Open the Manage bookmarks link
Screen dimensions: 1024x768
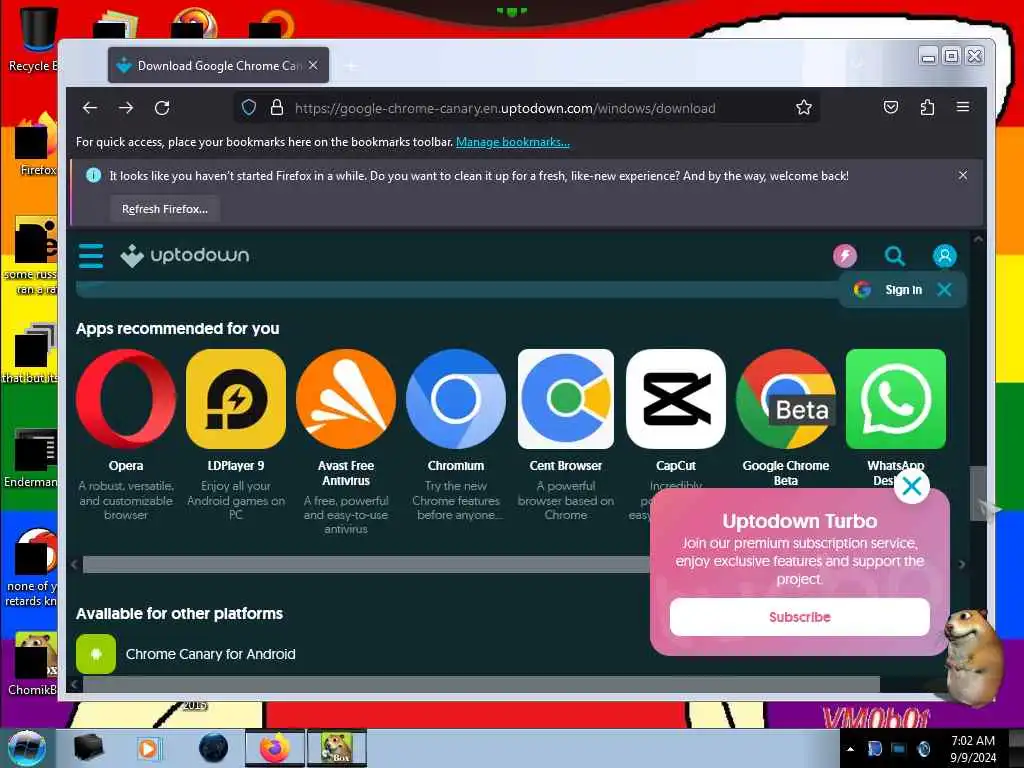[513, 142]
